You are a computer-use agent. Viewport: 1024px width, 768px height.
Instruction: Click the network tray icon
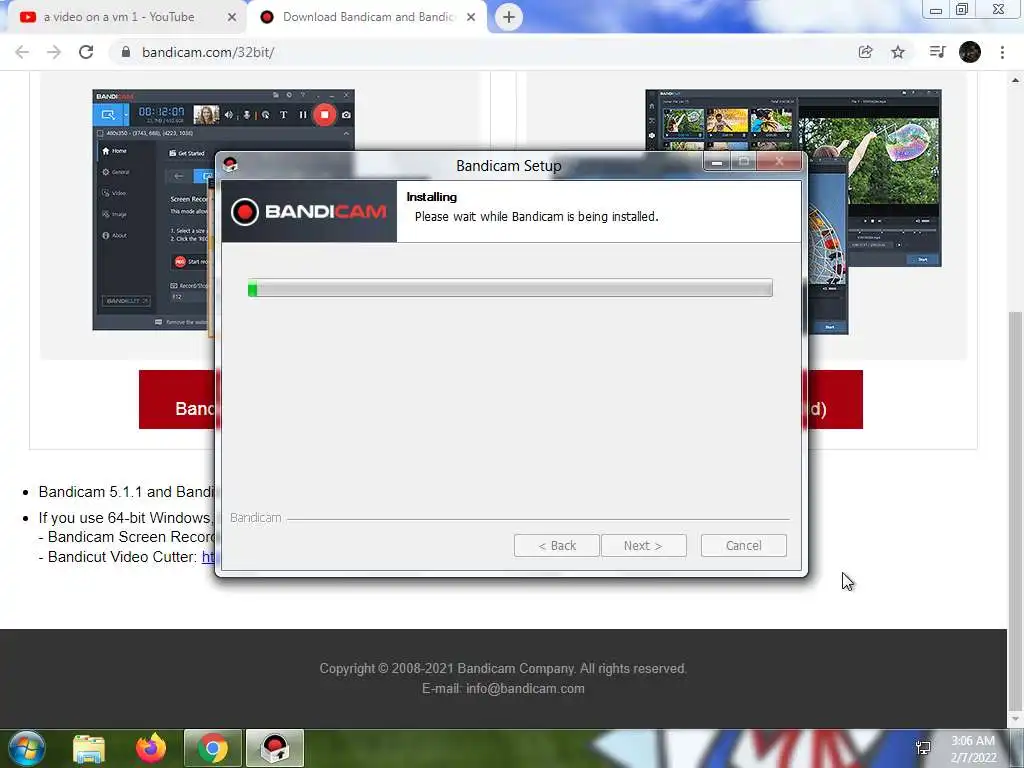[923, 748]
